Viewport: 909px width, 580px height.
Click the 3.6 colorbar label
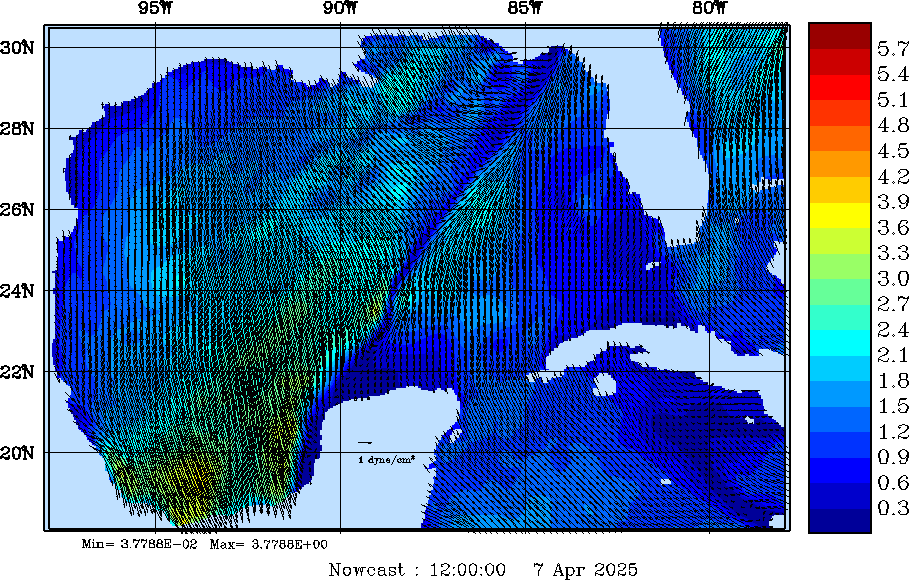[x=893, y=227]
